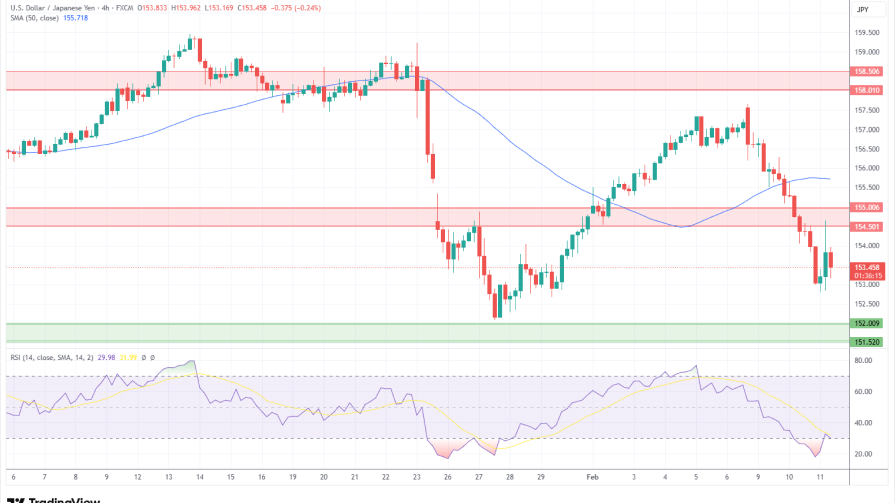895x503 pixels.
Task: Click the 80.00 RSI axis tick
Action: point(863,360)
